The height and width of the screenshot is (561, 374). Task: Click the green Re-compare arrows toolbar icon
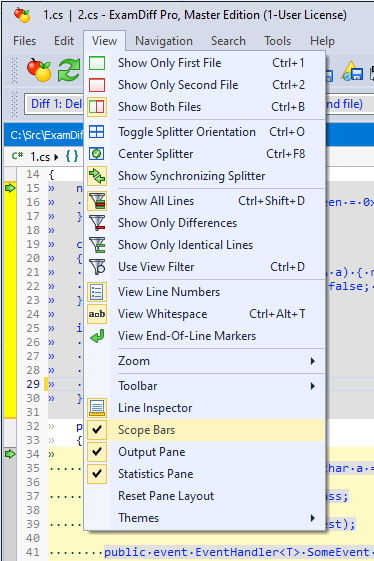click(x=68, y=70)
